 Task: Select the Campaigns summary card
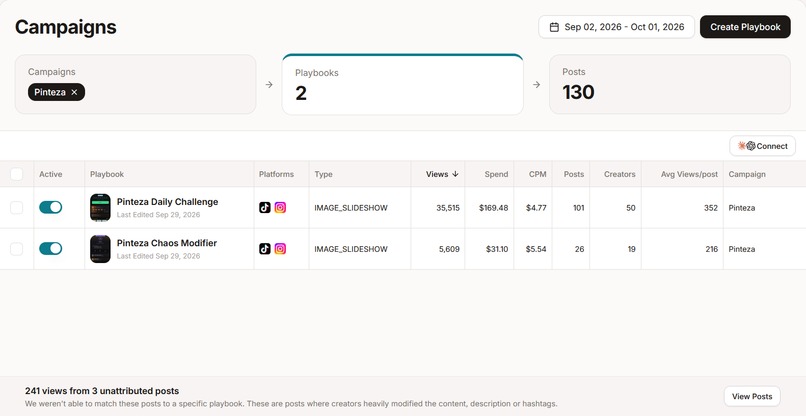(x=135, y=84)
